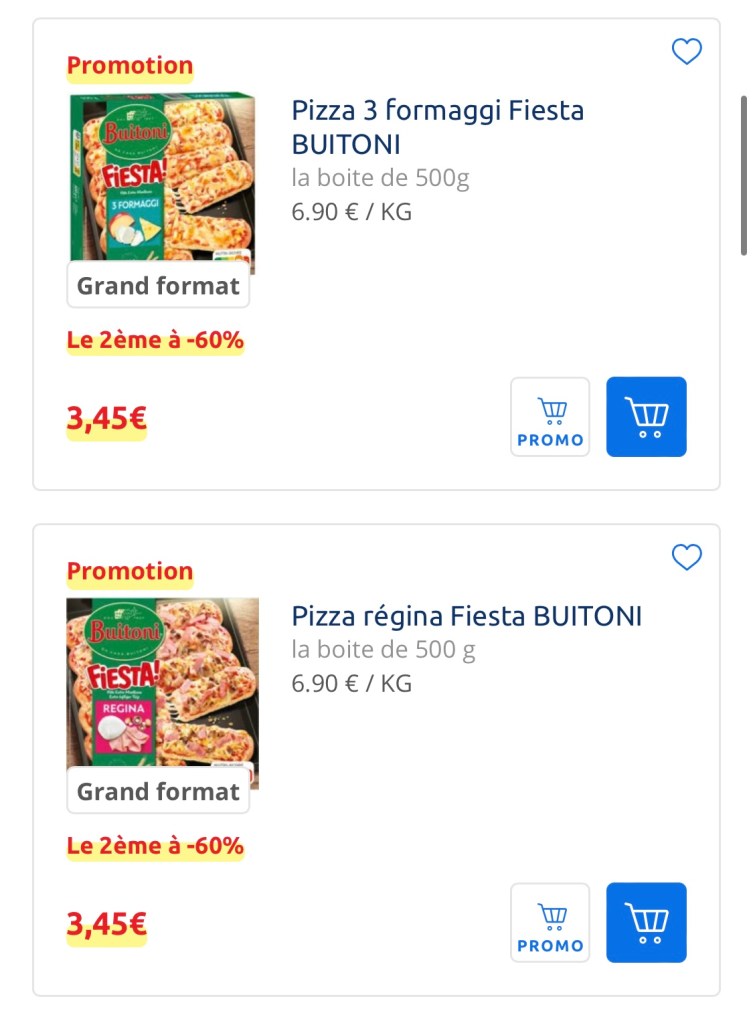Favorite the Pizza régina Fiesta heart
Screen dimensions: 753x1023
point(686,557)
